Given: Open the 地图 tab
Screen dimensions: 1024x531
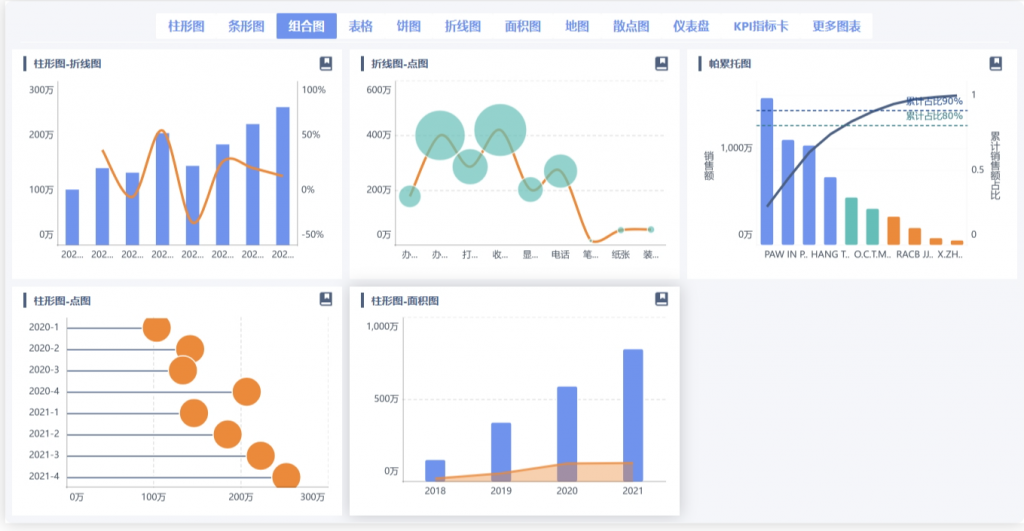Looking at the screenshot, I should [577, 26].
